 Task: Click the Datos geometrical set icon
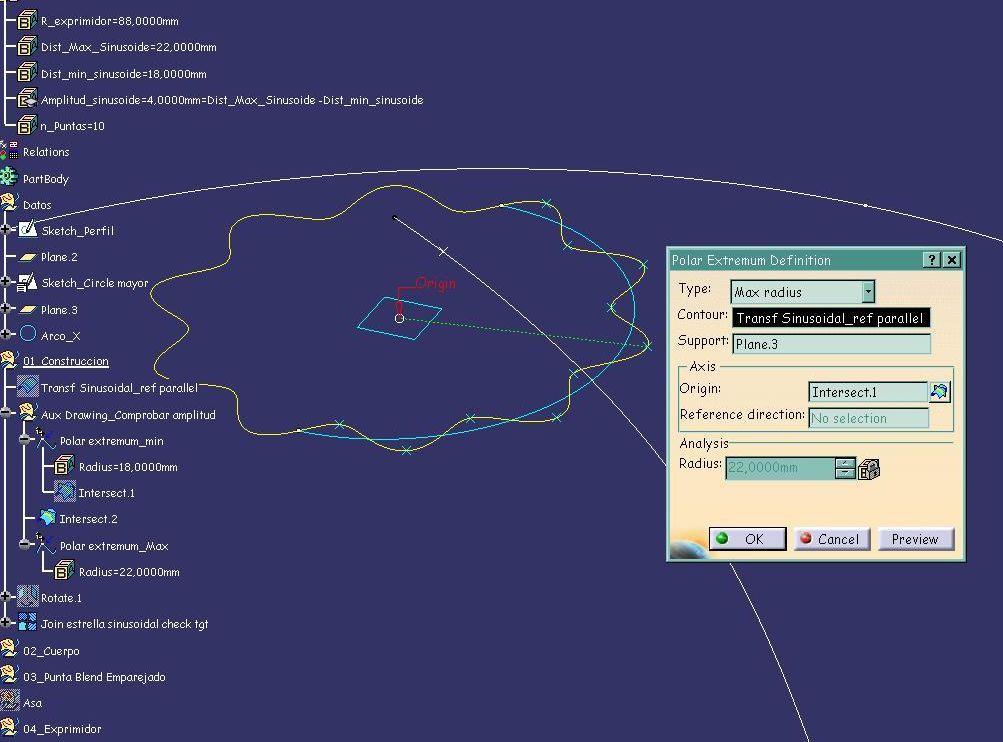pyautogui.click(x=9, y=203)
